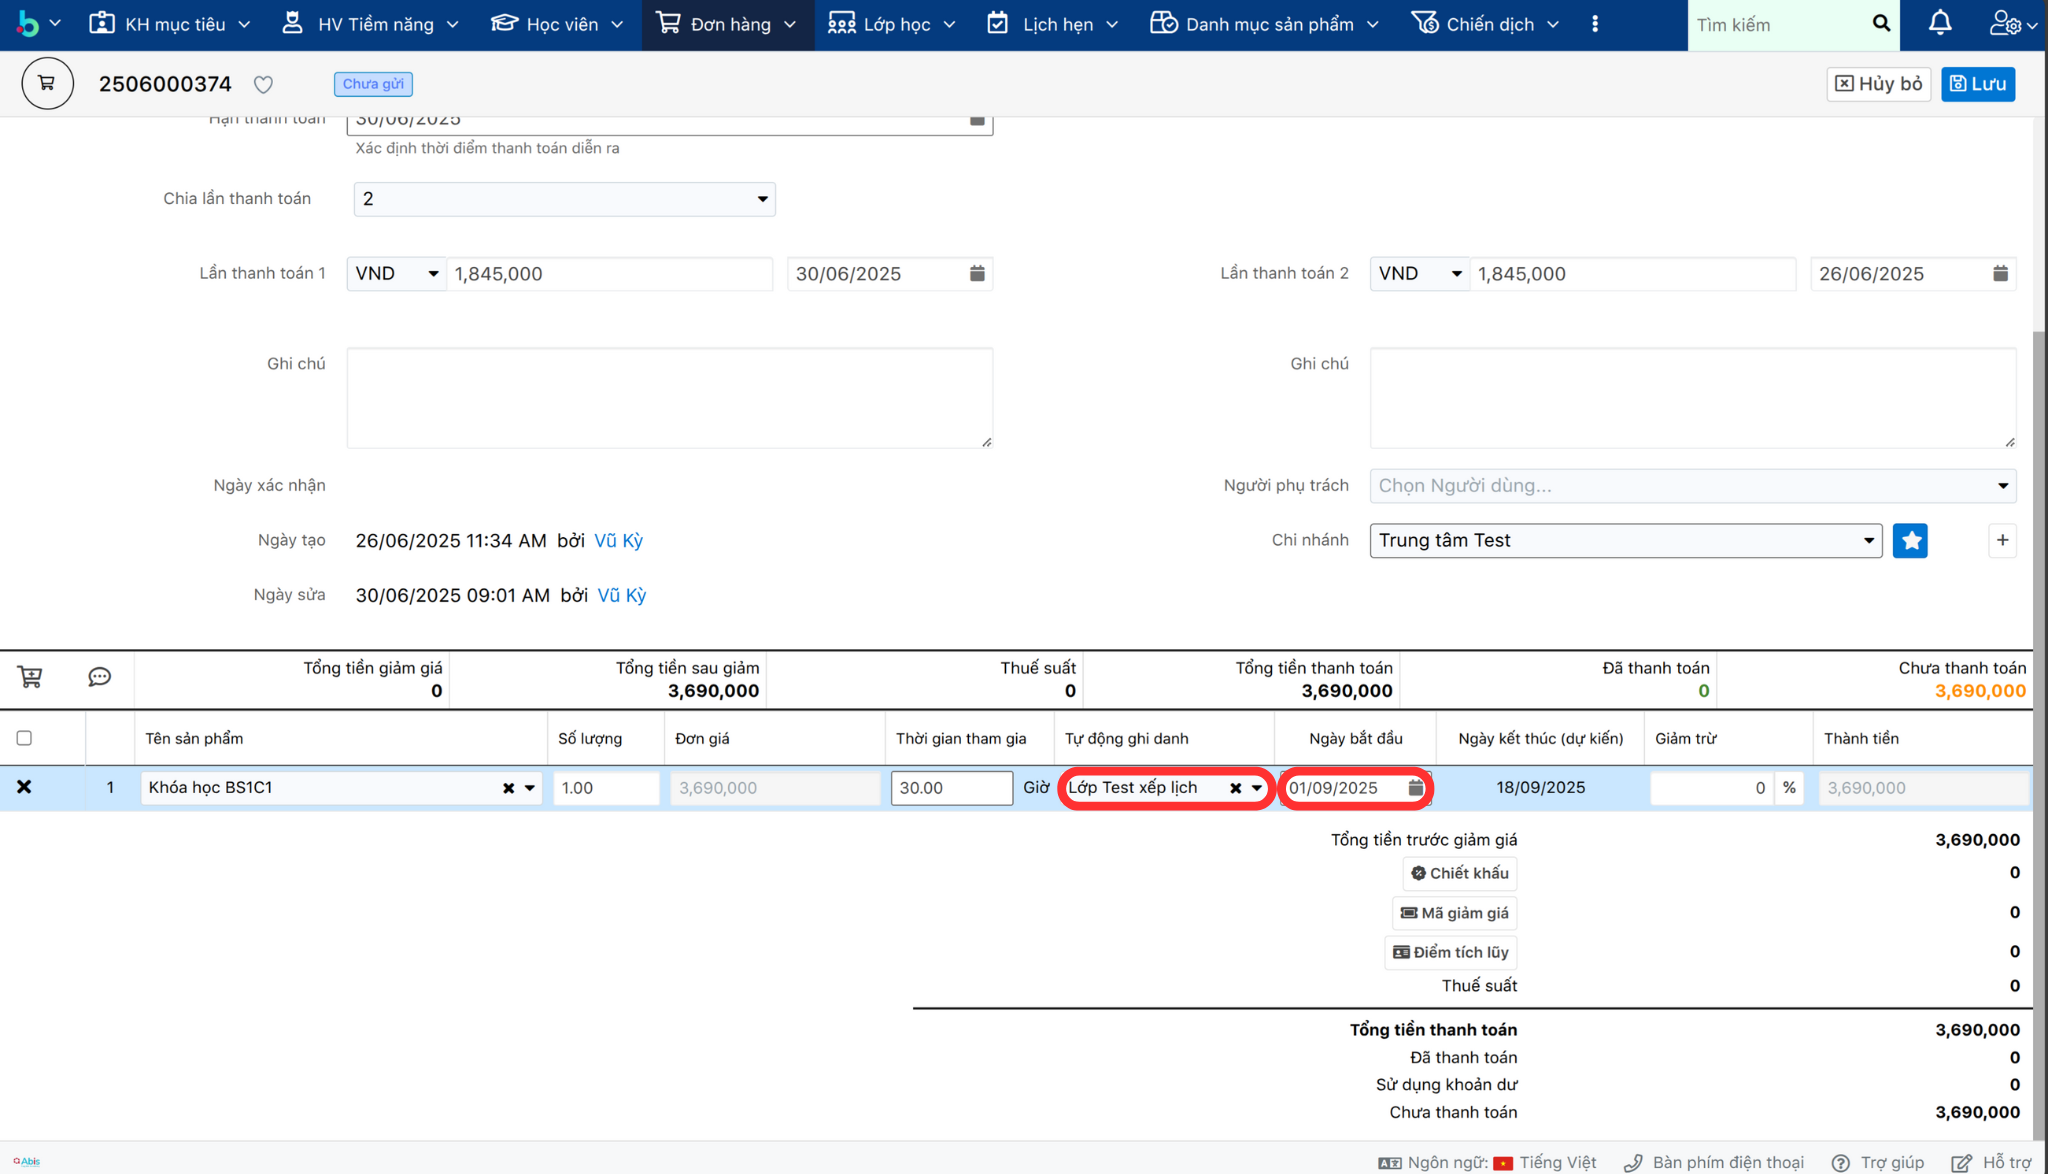Viewport: 2048px width, 1174px height.
Task: Open the Chia lần thanh toán dropdown
Action: [x=564, y=199]
